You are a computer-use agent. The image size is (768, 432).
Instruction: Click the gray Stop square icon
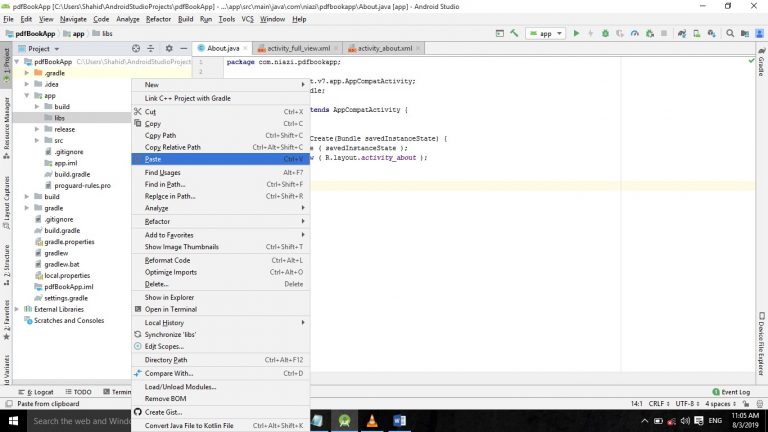point(664,33)
